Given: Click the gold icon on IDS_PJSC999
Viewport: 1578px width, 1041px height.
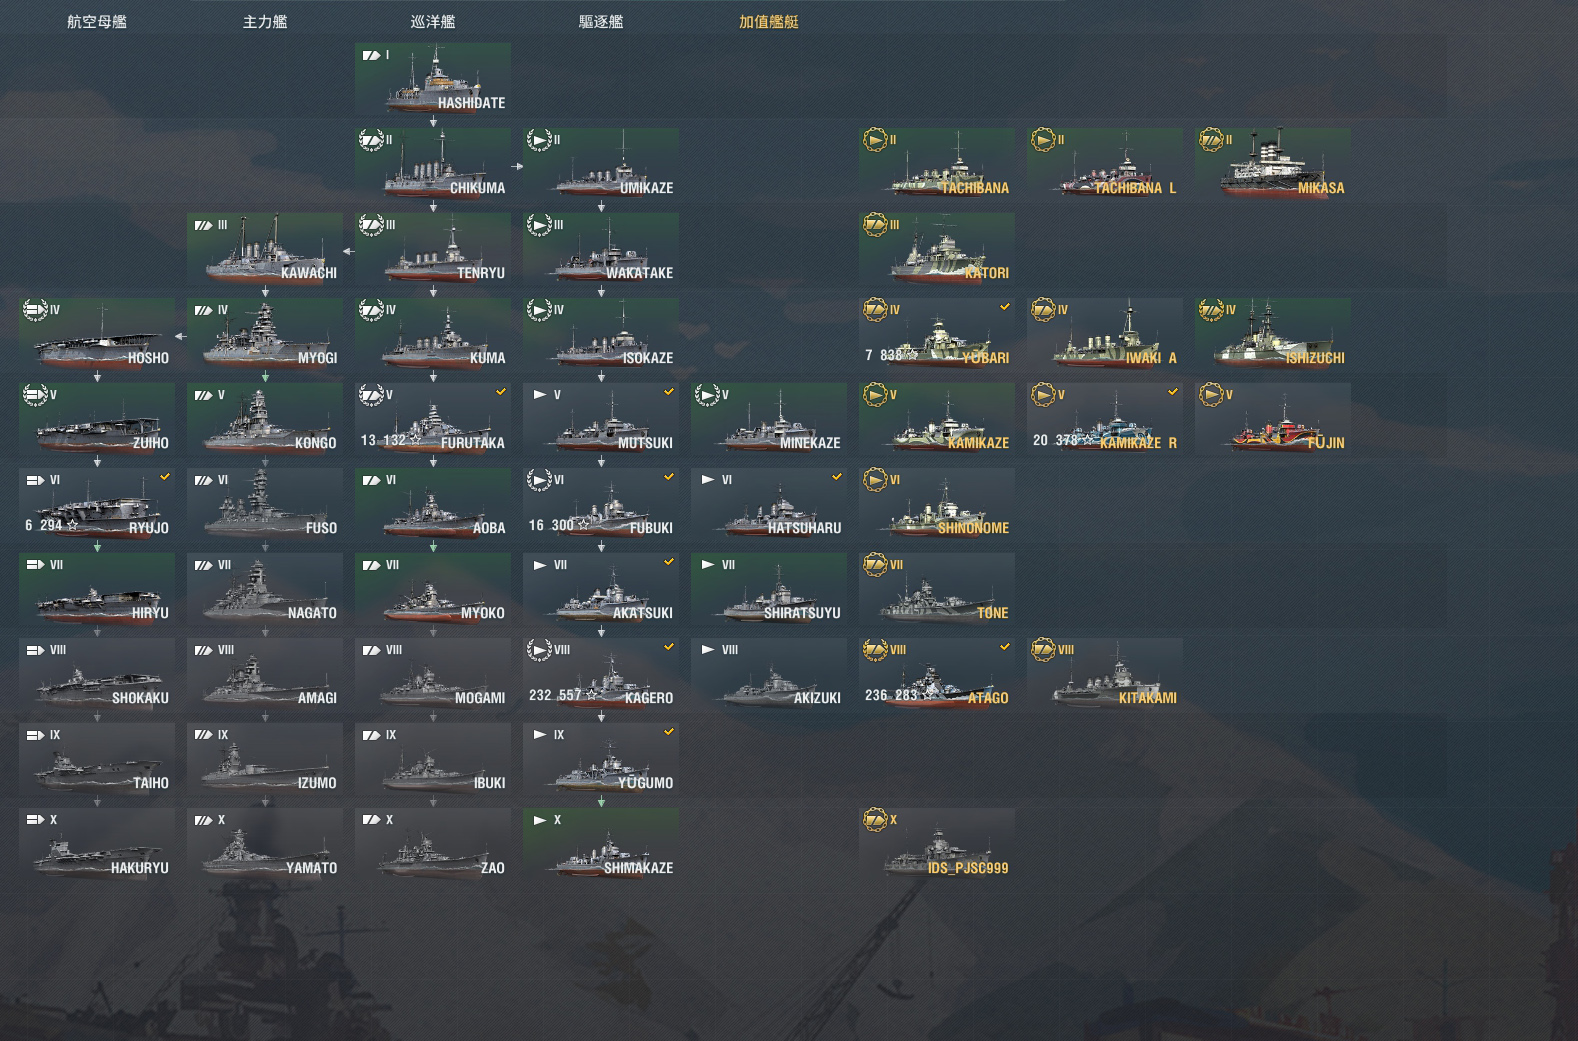Looking at the screenshot, I should point(875,820).
